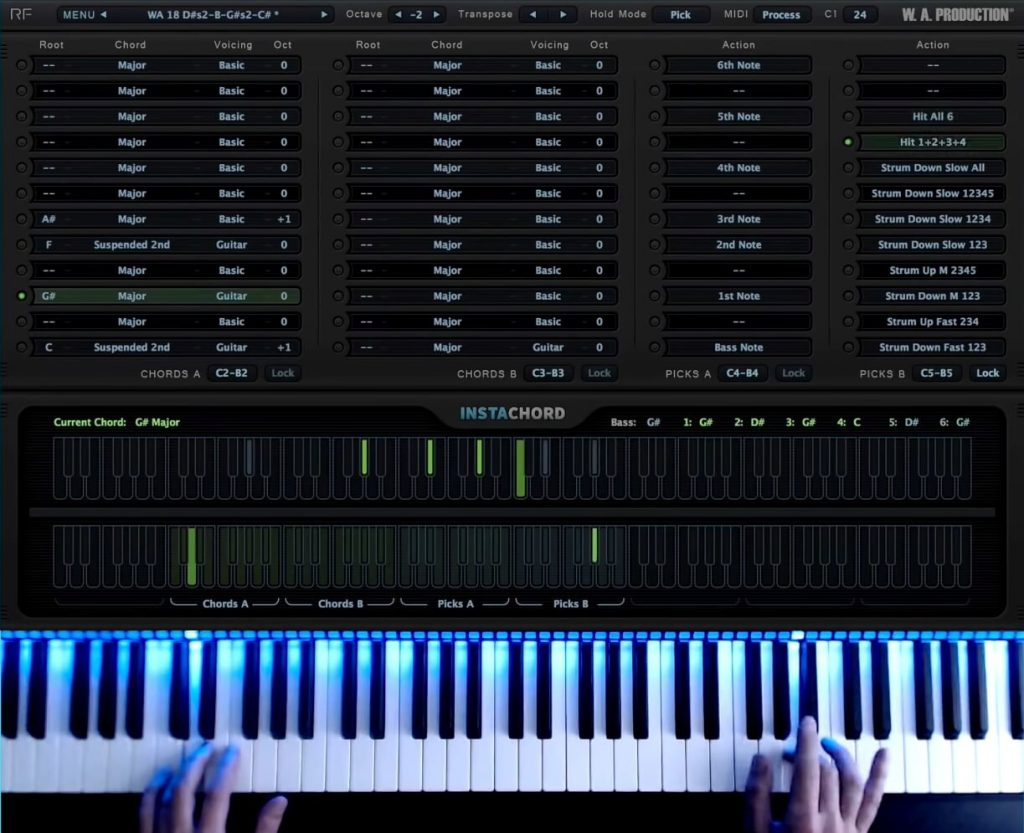Increase Octave with the right arrow
The image size is (1024, 833).
436,14
